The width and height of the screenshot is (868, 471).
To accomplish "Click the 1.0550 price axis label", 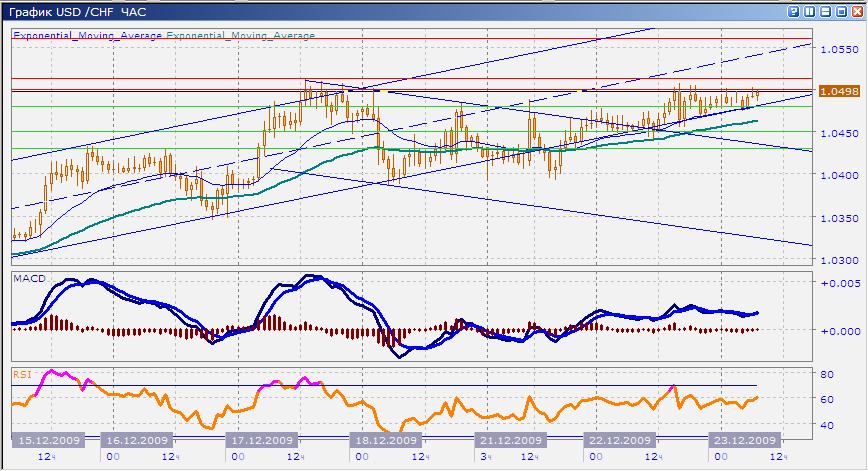I will [839, 48].
